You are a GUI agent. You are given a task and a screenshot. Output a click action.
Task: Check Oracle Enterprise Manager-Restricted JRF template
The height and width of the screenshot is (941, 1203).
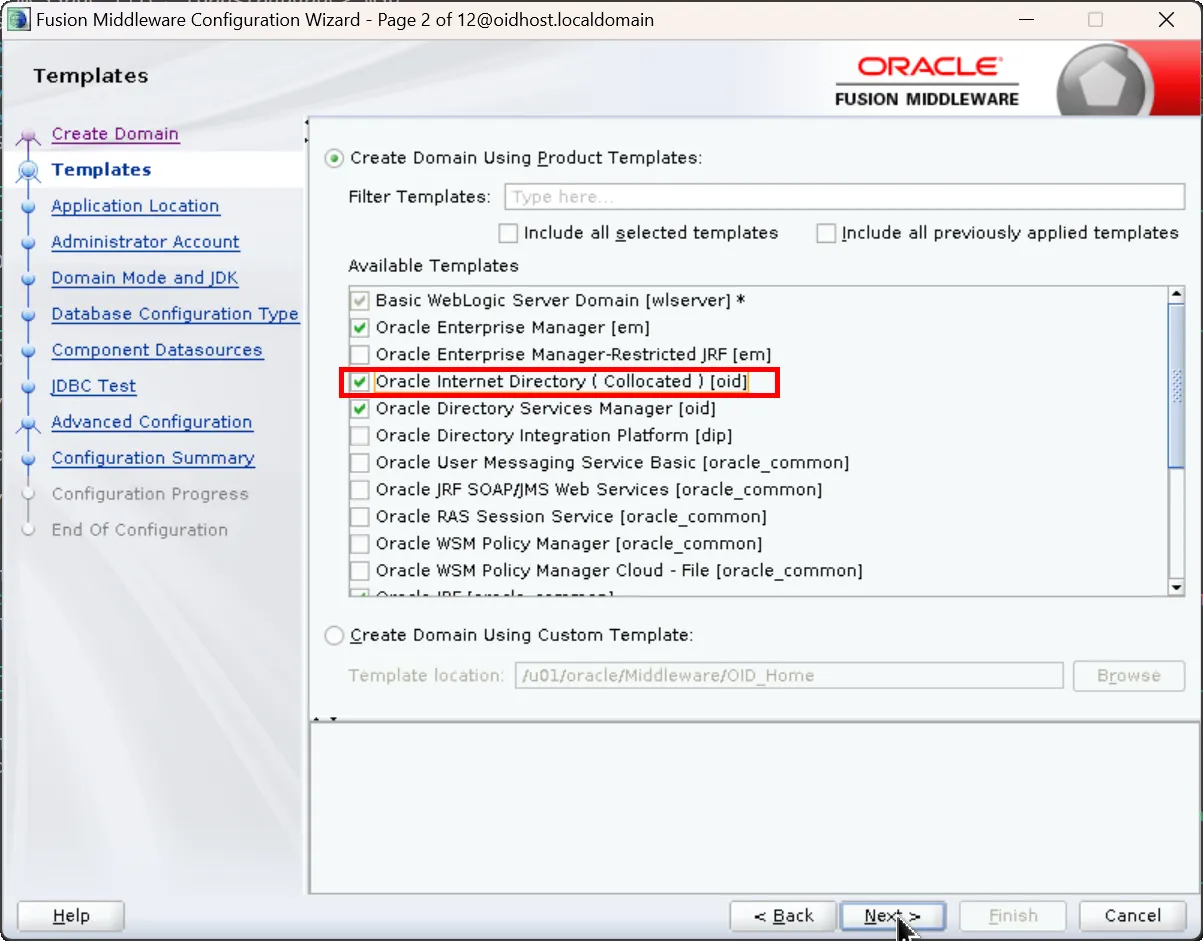pyautogui.click(x=360, y=355)
